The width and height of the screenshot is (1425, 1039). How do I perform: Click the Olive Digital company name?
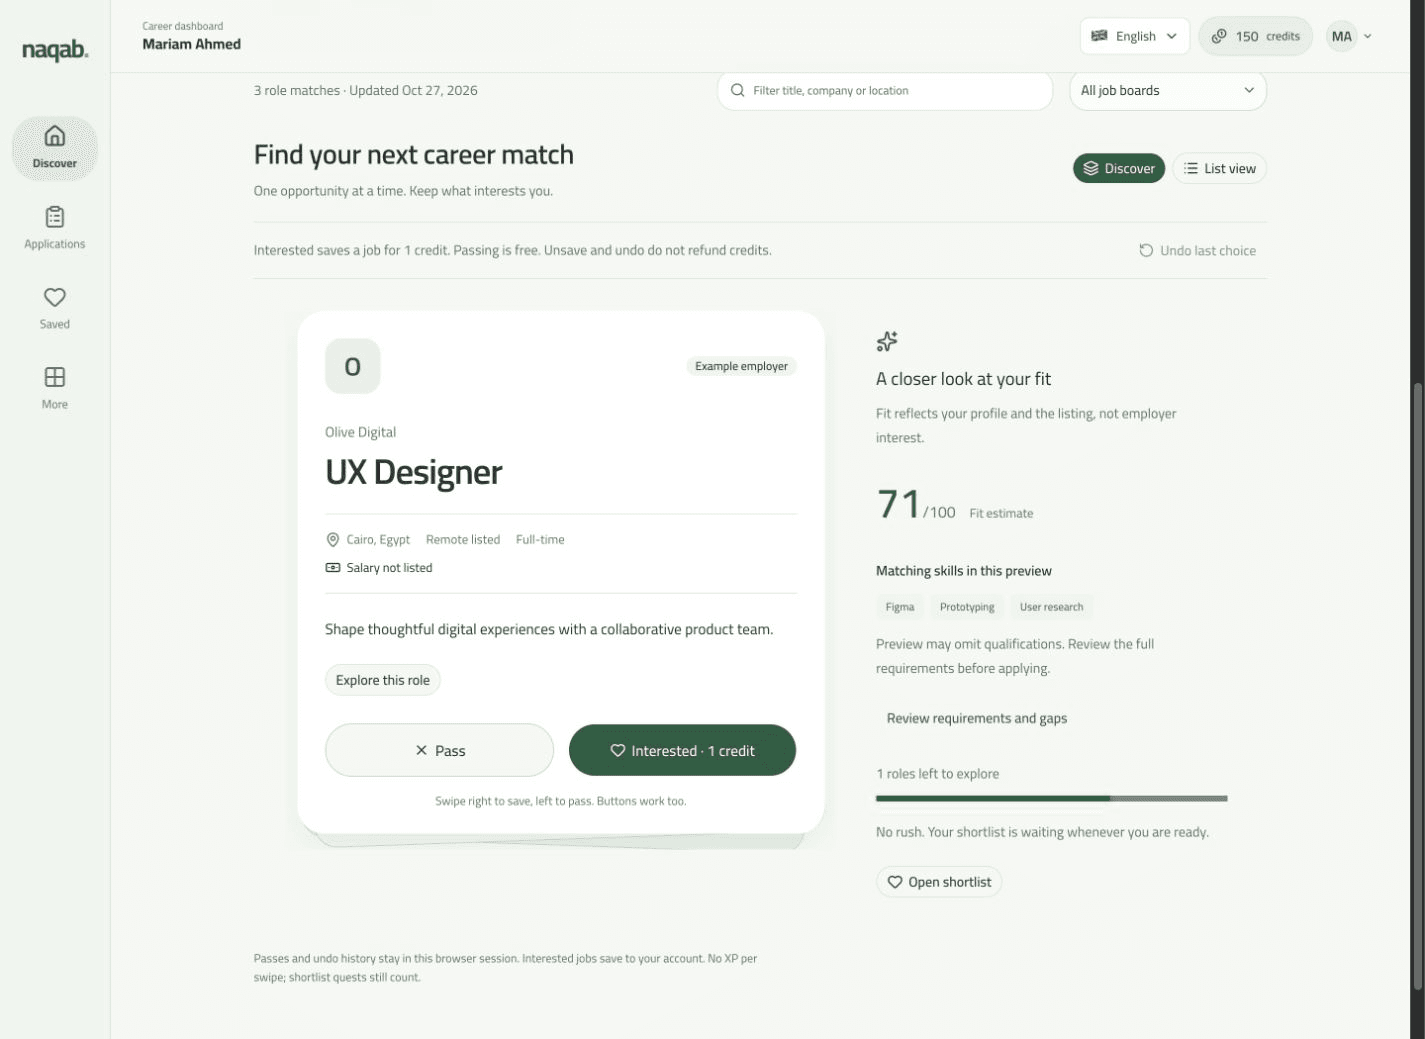(x=360, y=432)
